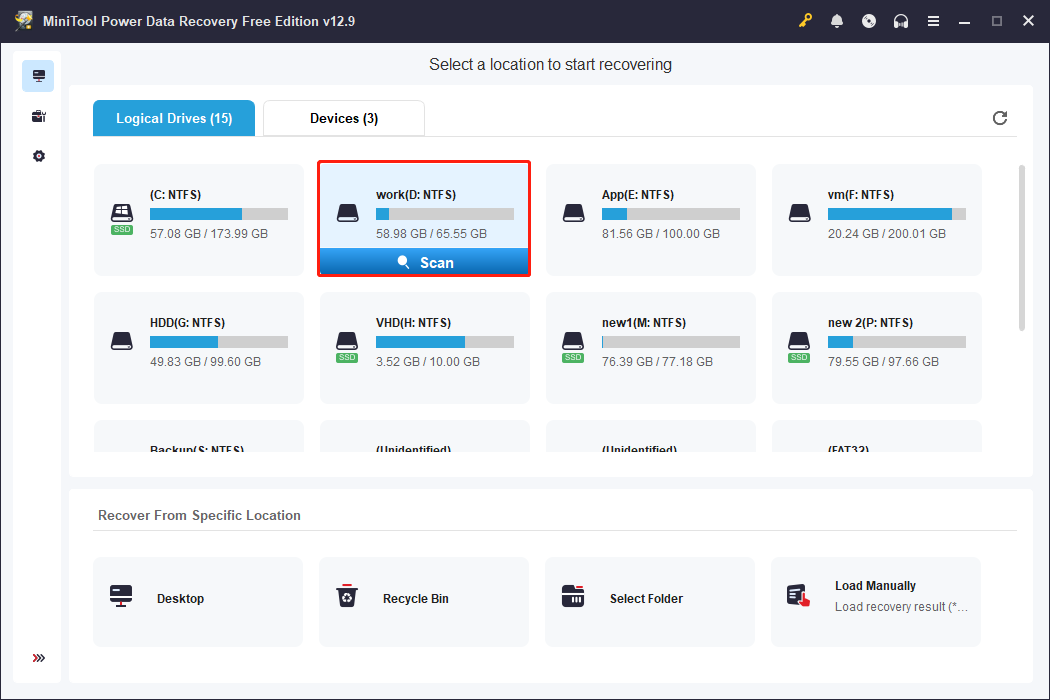
Task: Choose Desktop recovery location
Action: tap(198, 602)
